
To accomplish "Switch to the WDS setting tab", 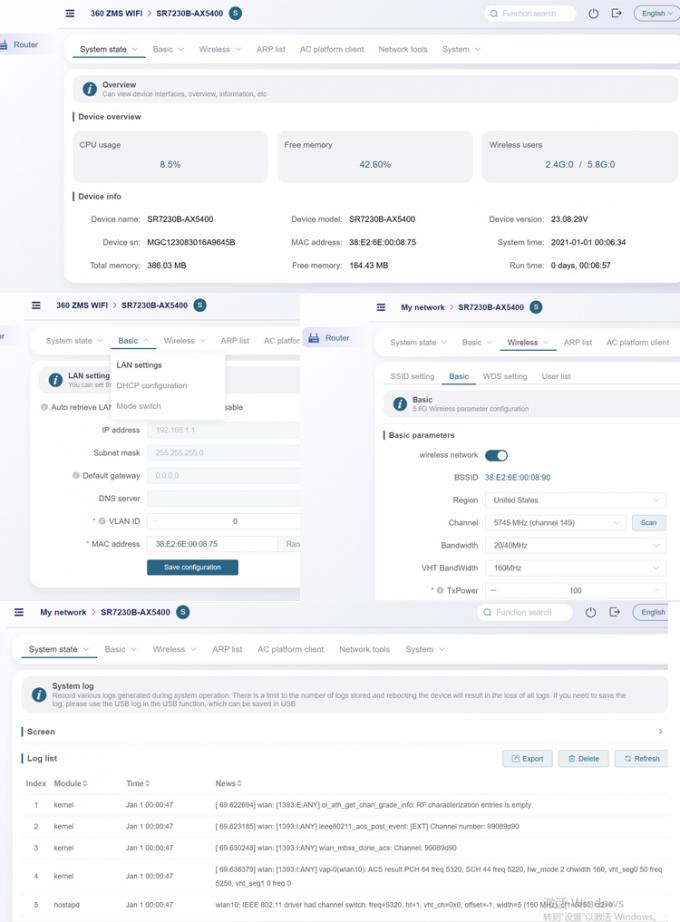I will 505,376.
